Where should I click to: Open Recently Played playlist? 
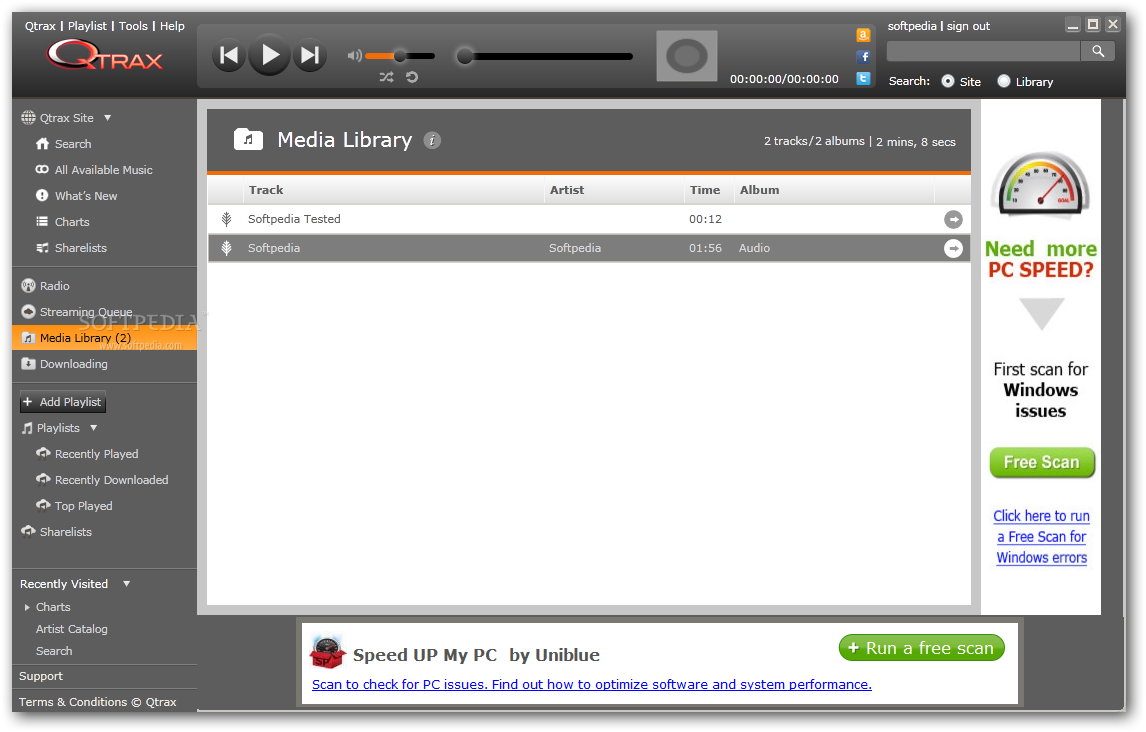click(96, 454)
